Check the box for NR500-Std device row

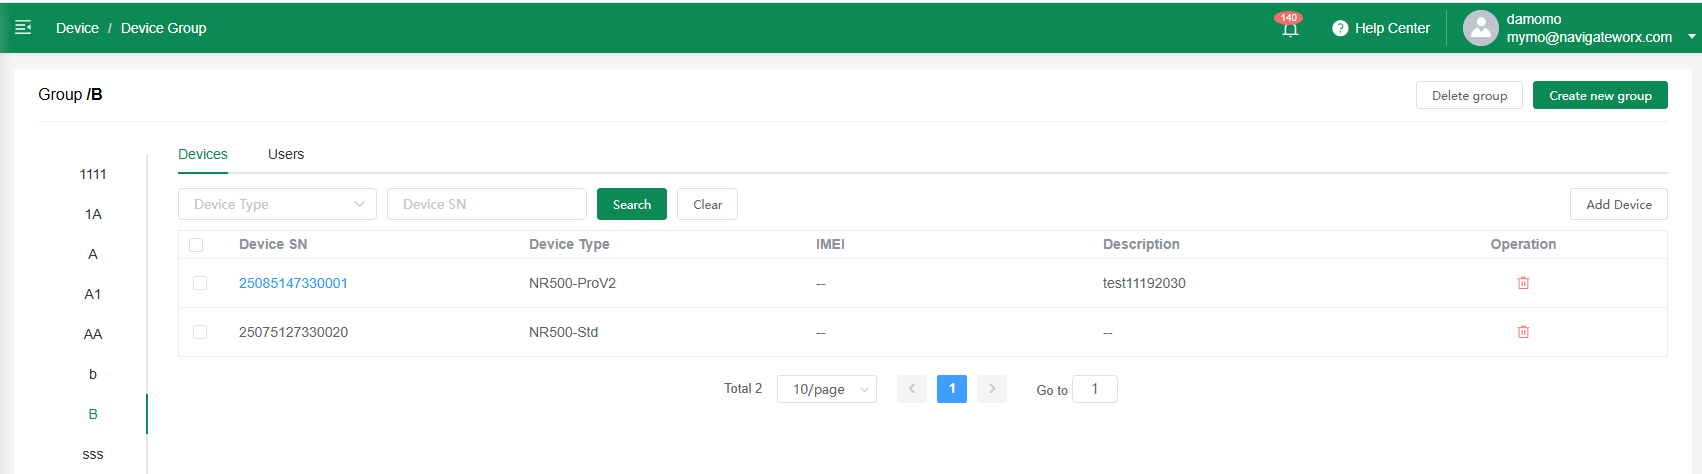coord(200,332)
